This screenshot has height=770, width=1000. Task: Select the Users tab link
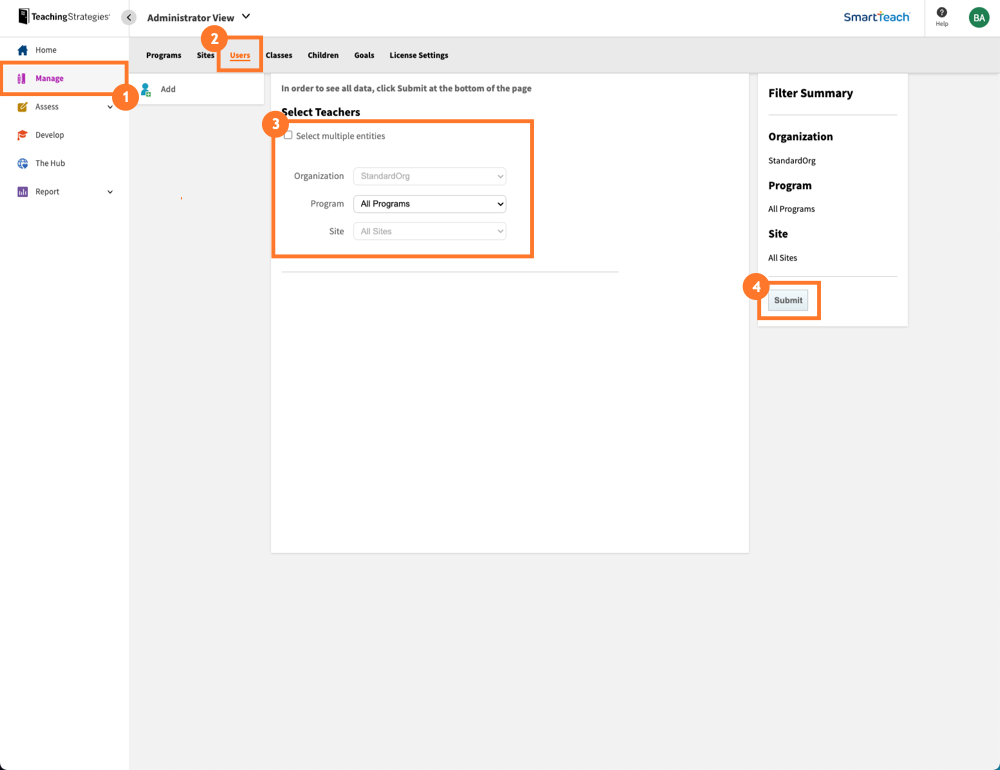(x=239, y=55)
